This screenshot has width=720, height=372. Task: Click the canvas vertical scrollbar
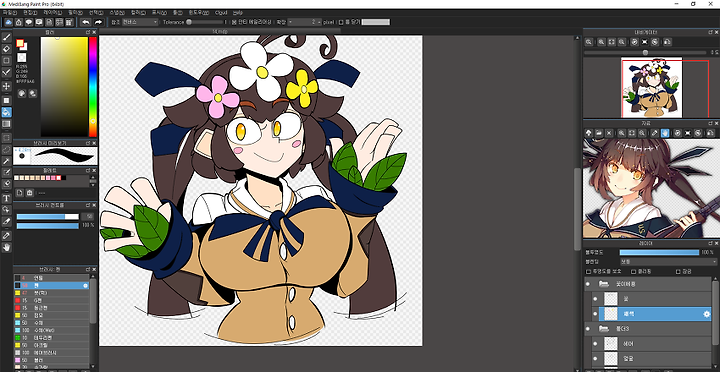coord(577,209)
